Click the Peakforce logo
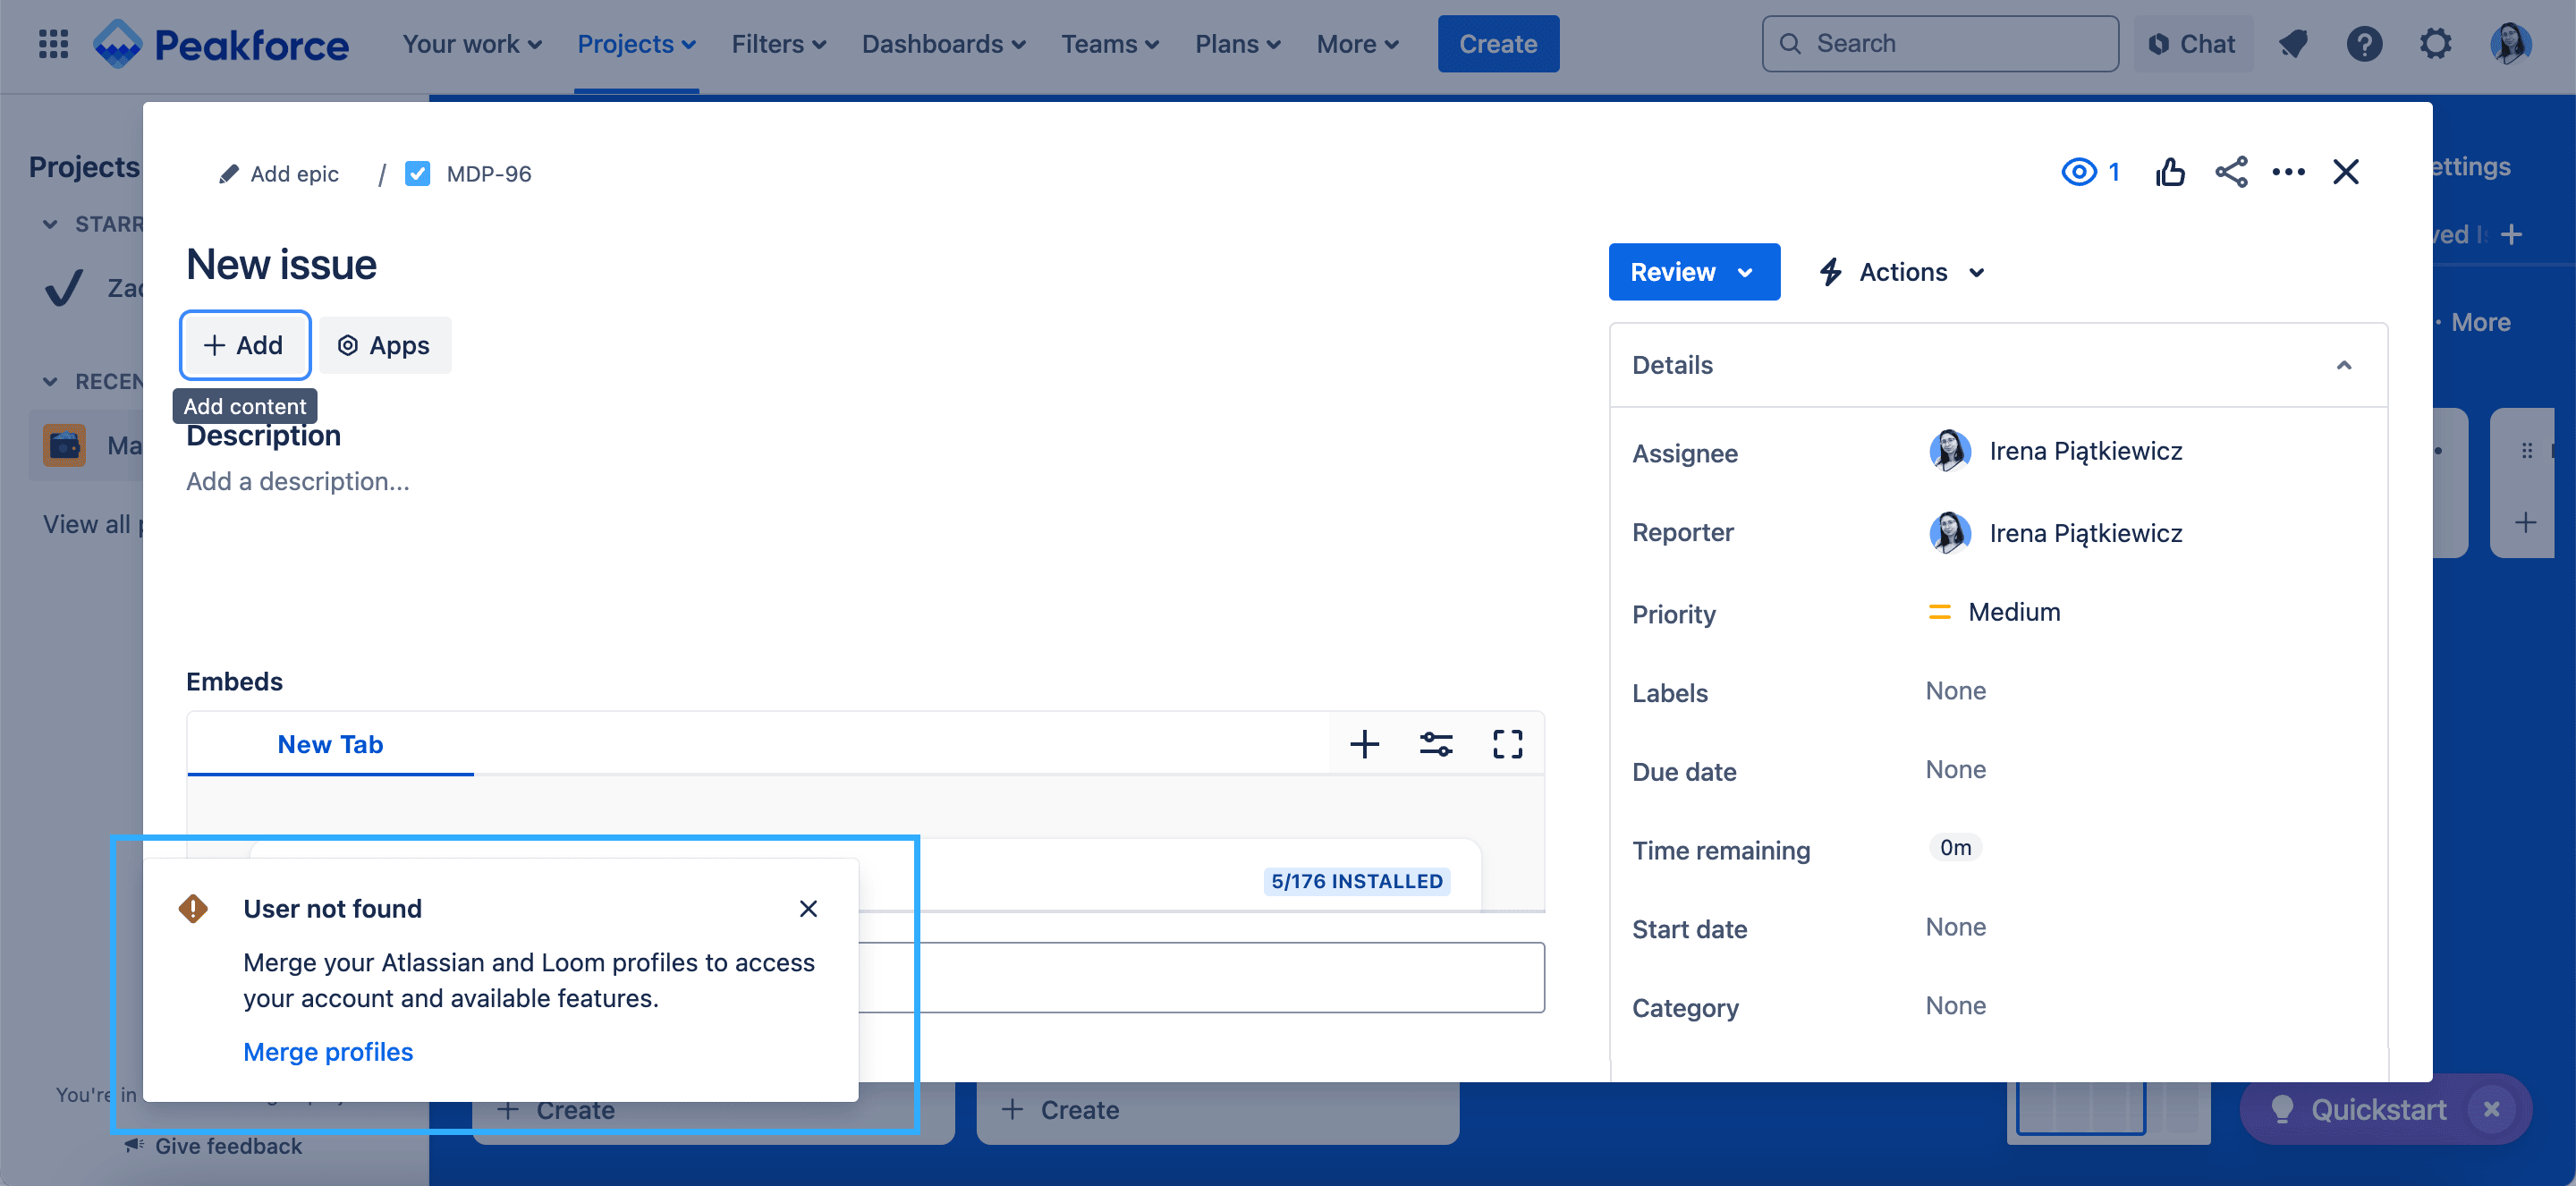2576x1186 pixels. coord(221,44)
